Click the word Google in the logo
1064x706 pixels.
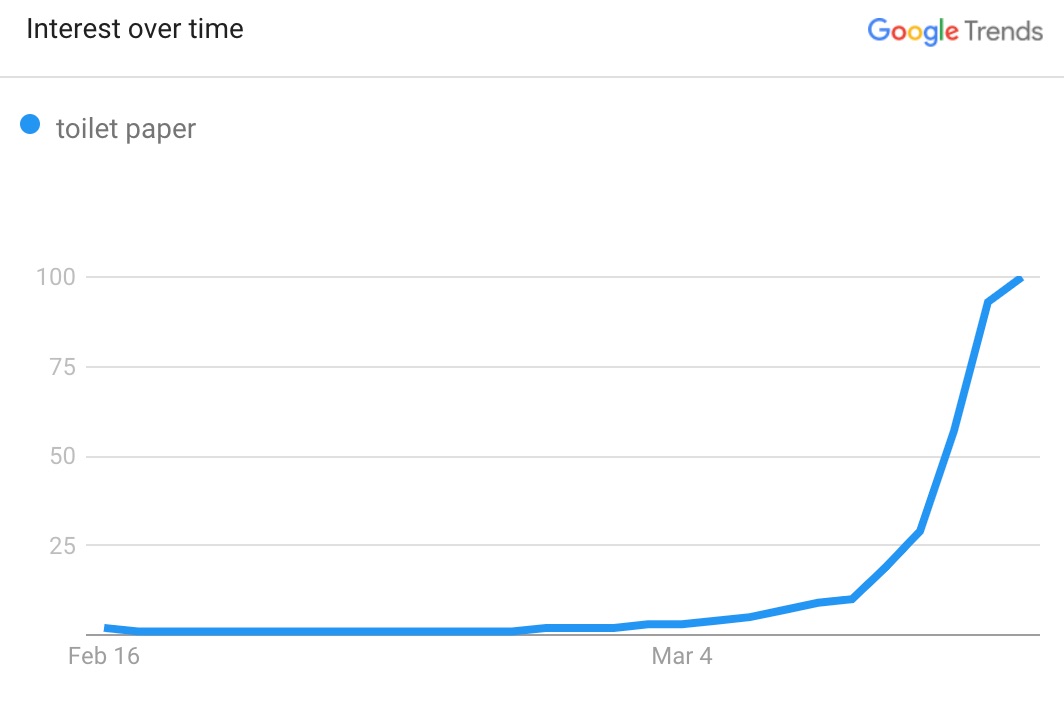pos(913,31)
